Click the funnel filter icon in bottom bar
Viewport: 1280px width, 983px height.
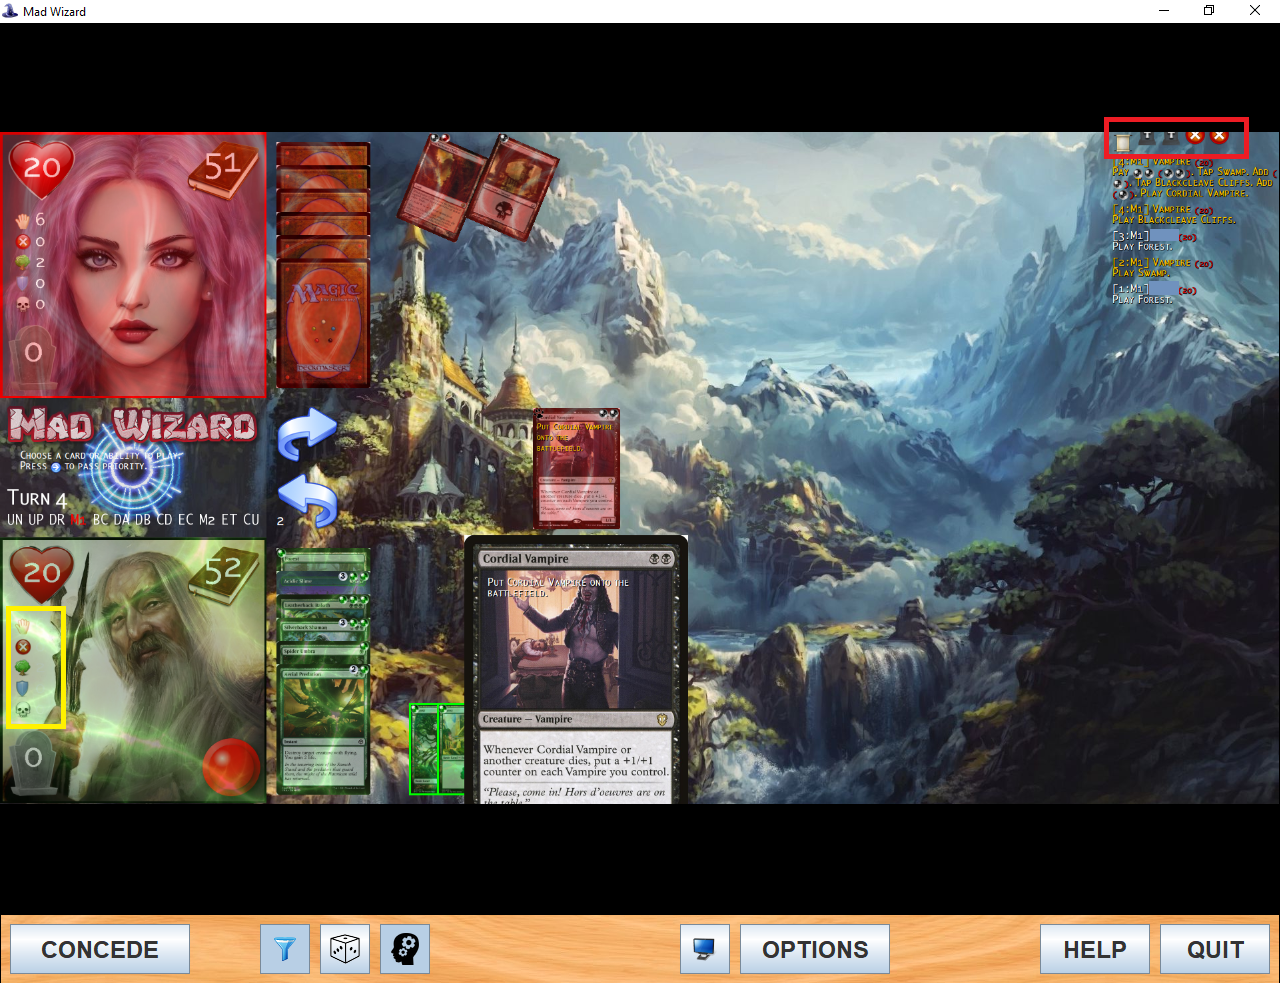(x=285, y=949)
